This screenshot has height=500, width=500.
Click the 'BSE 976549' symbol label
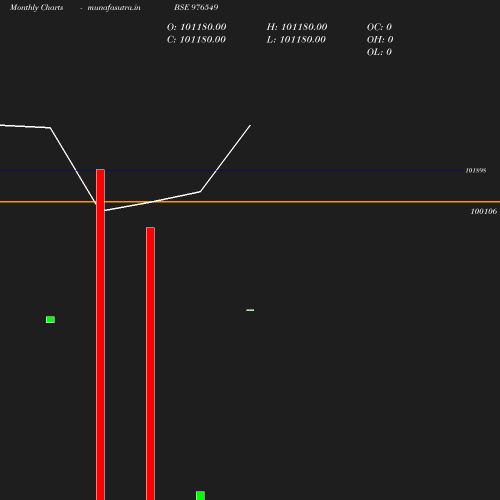(x=196, y=7)
